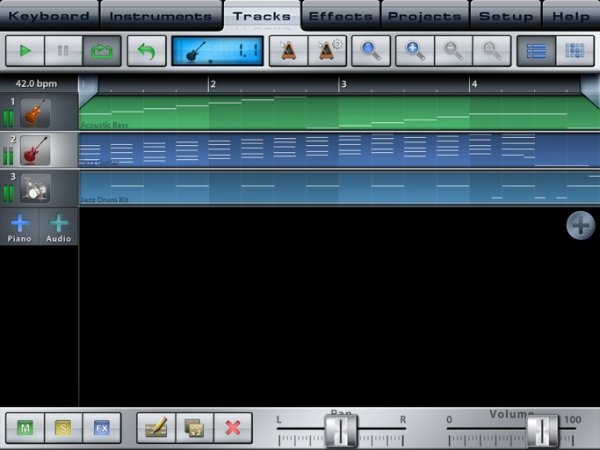Click the Volume slider handle

coord(542,431)
